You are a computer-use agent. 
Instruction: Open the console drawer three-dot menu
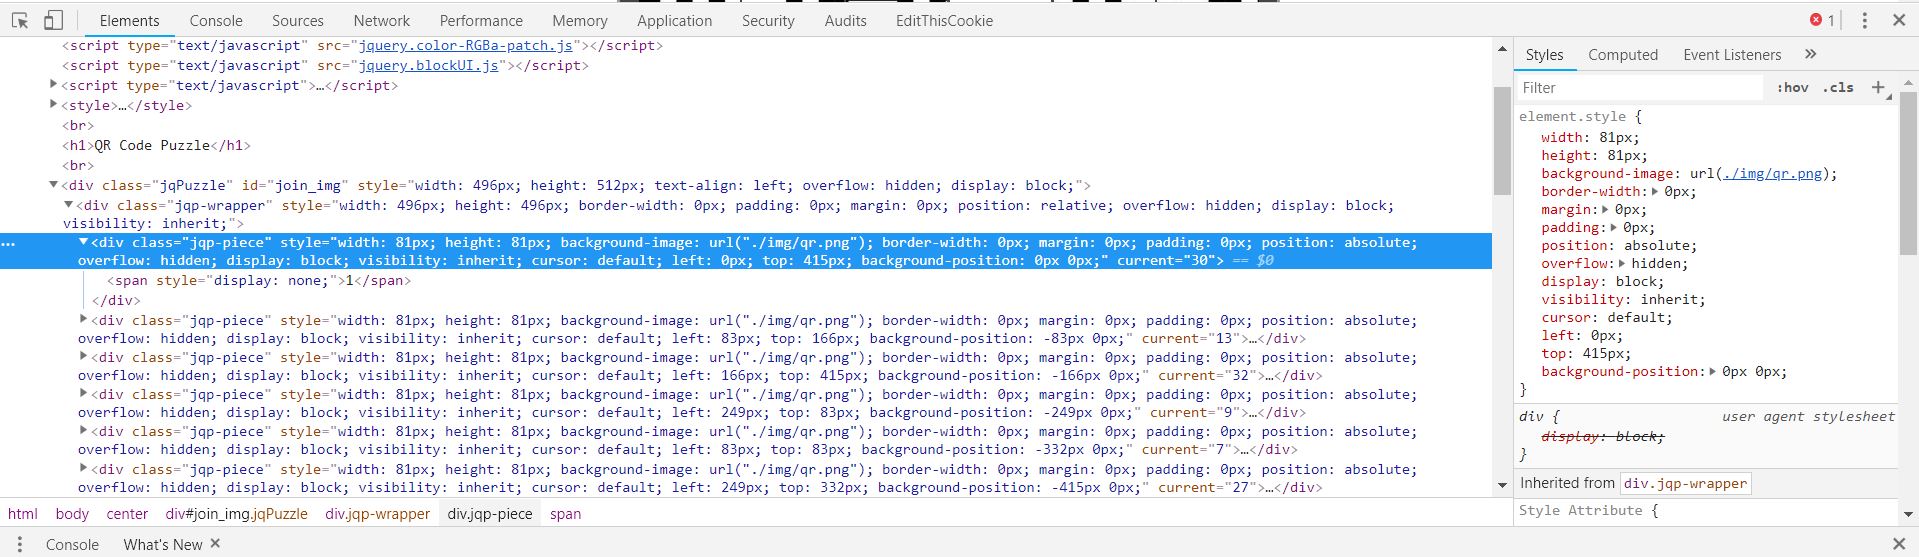19,544
